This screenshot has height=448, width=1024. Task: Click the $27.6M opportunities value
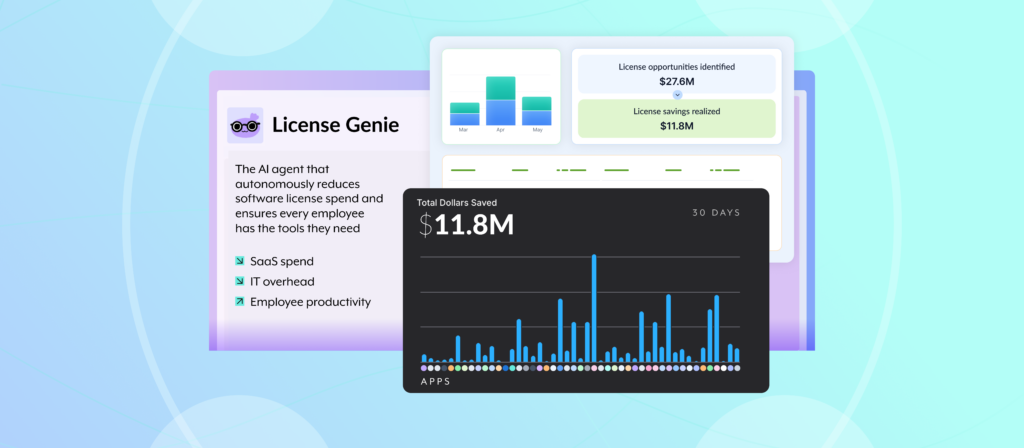677,80
